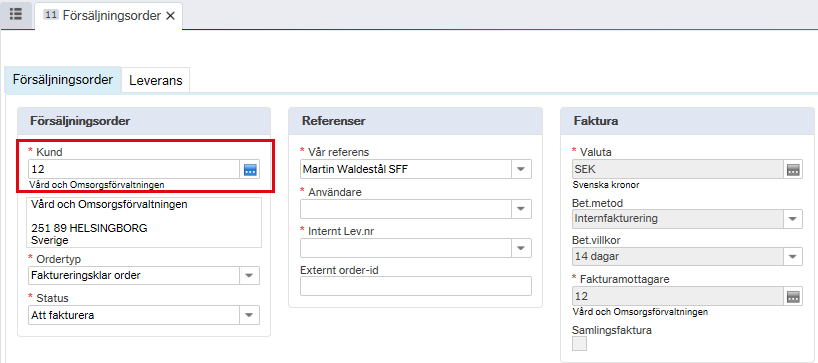The width and height of the screenshot is (818, 363).
Task: Open the Kund lookup button
Action: [250, 169]
